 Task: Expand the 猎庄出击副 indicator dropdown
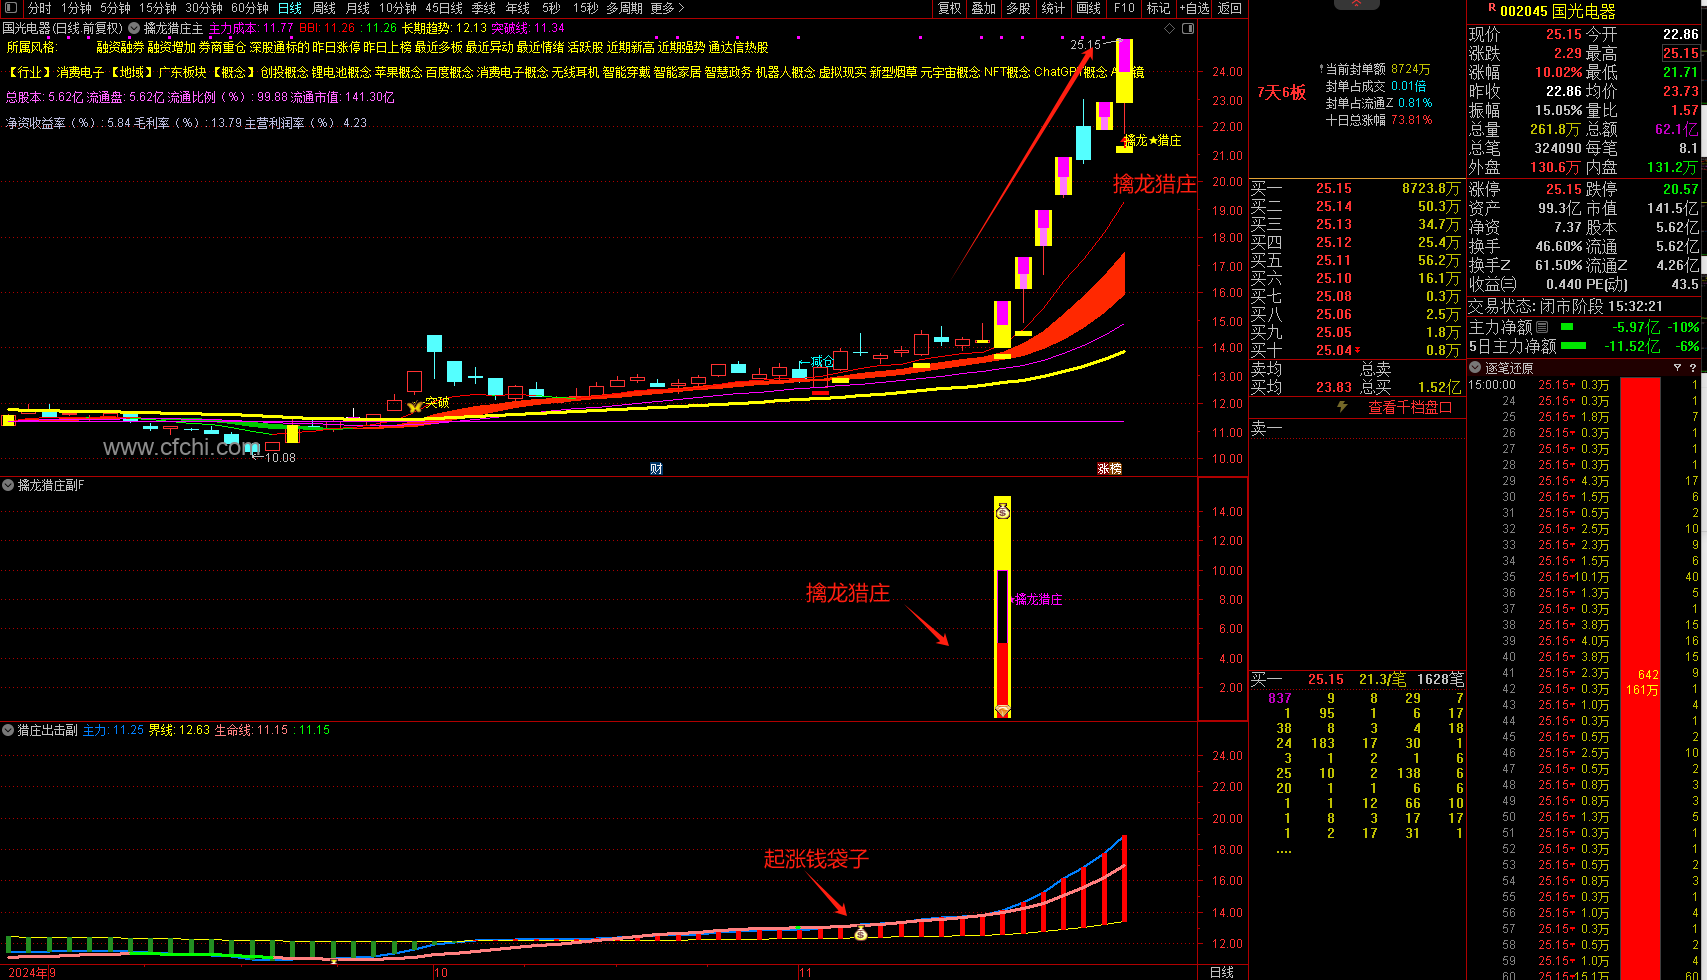click(x=8, y=730)
